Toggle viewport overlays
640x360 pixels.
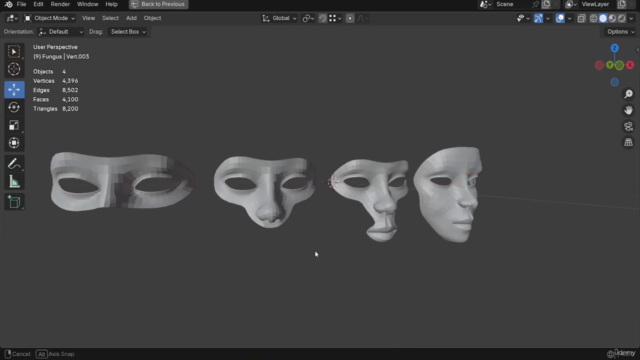560,18
